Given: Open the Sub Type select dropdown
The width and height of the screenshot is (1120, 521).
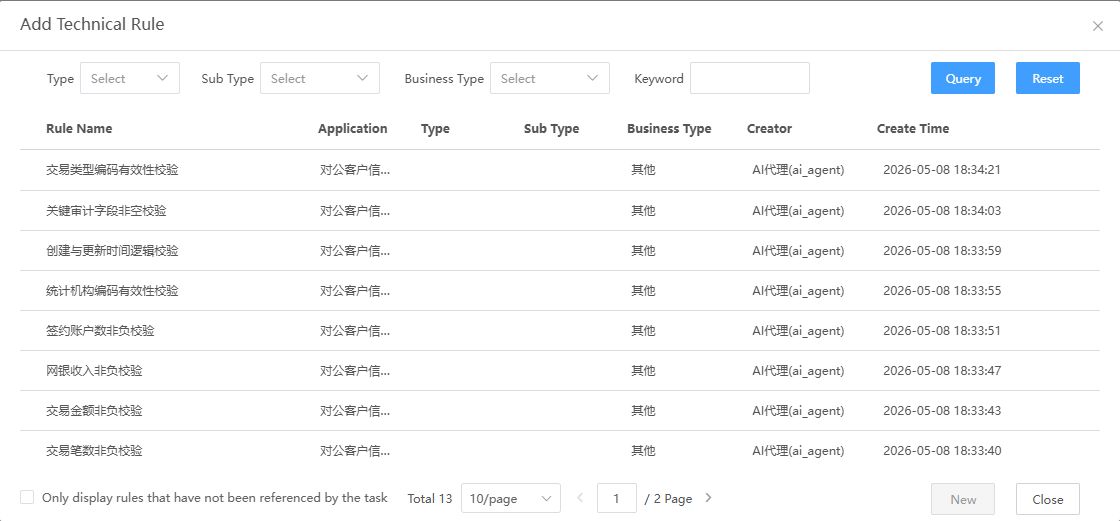Looking at the screenshot, I should [320, 79].
